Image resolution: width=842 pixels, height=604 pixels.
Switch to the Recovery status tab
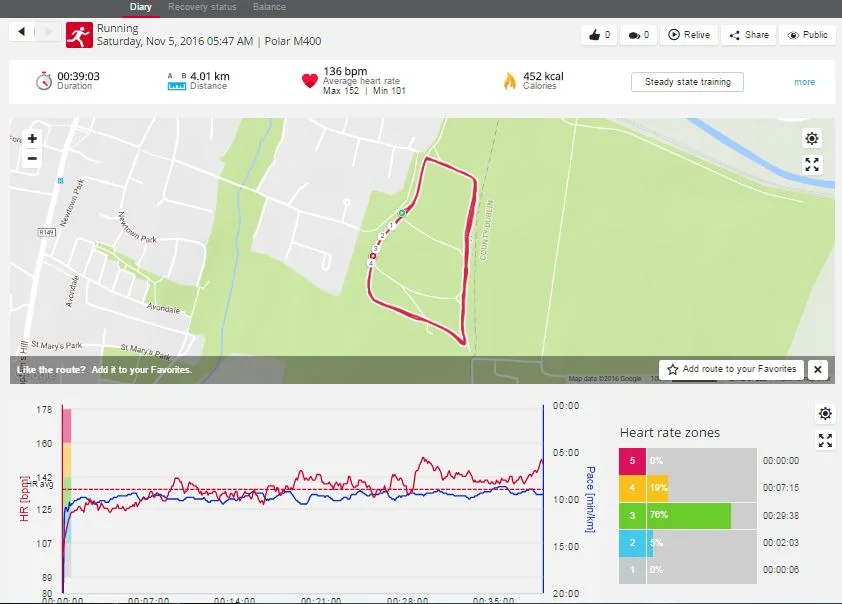pyautogui.click(x=202, y=7)
